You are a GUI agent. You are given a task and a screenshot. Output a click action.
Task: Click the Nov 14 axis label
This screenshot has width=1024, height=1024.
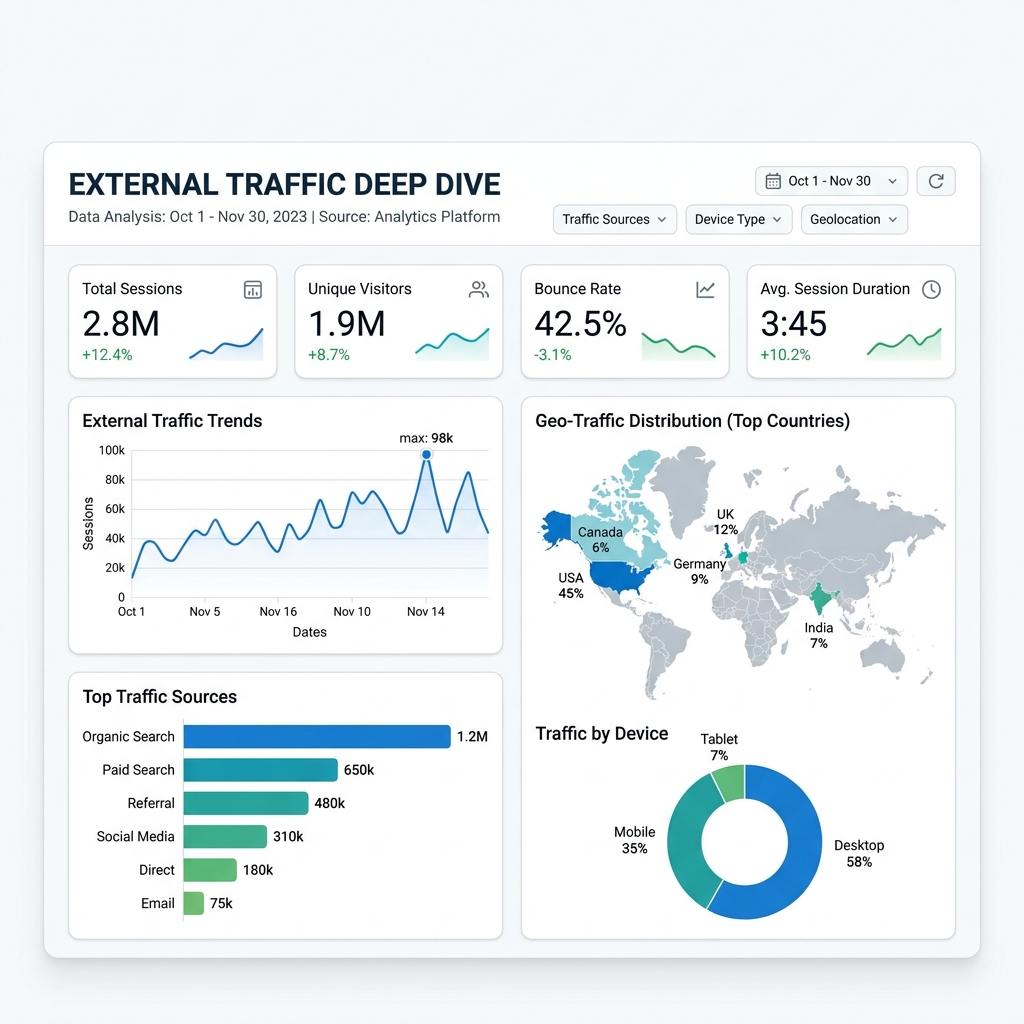click(x=426, y=612)
